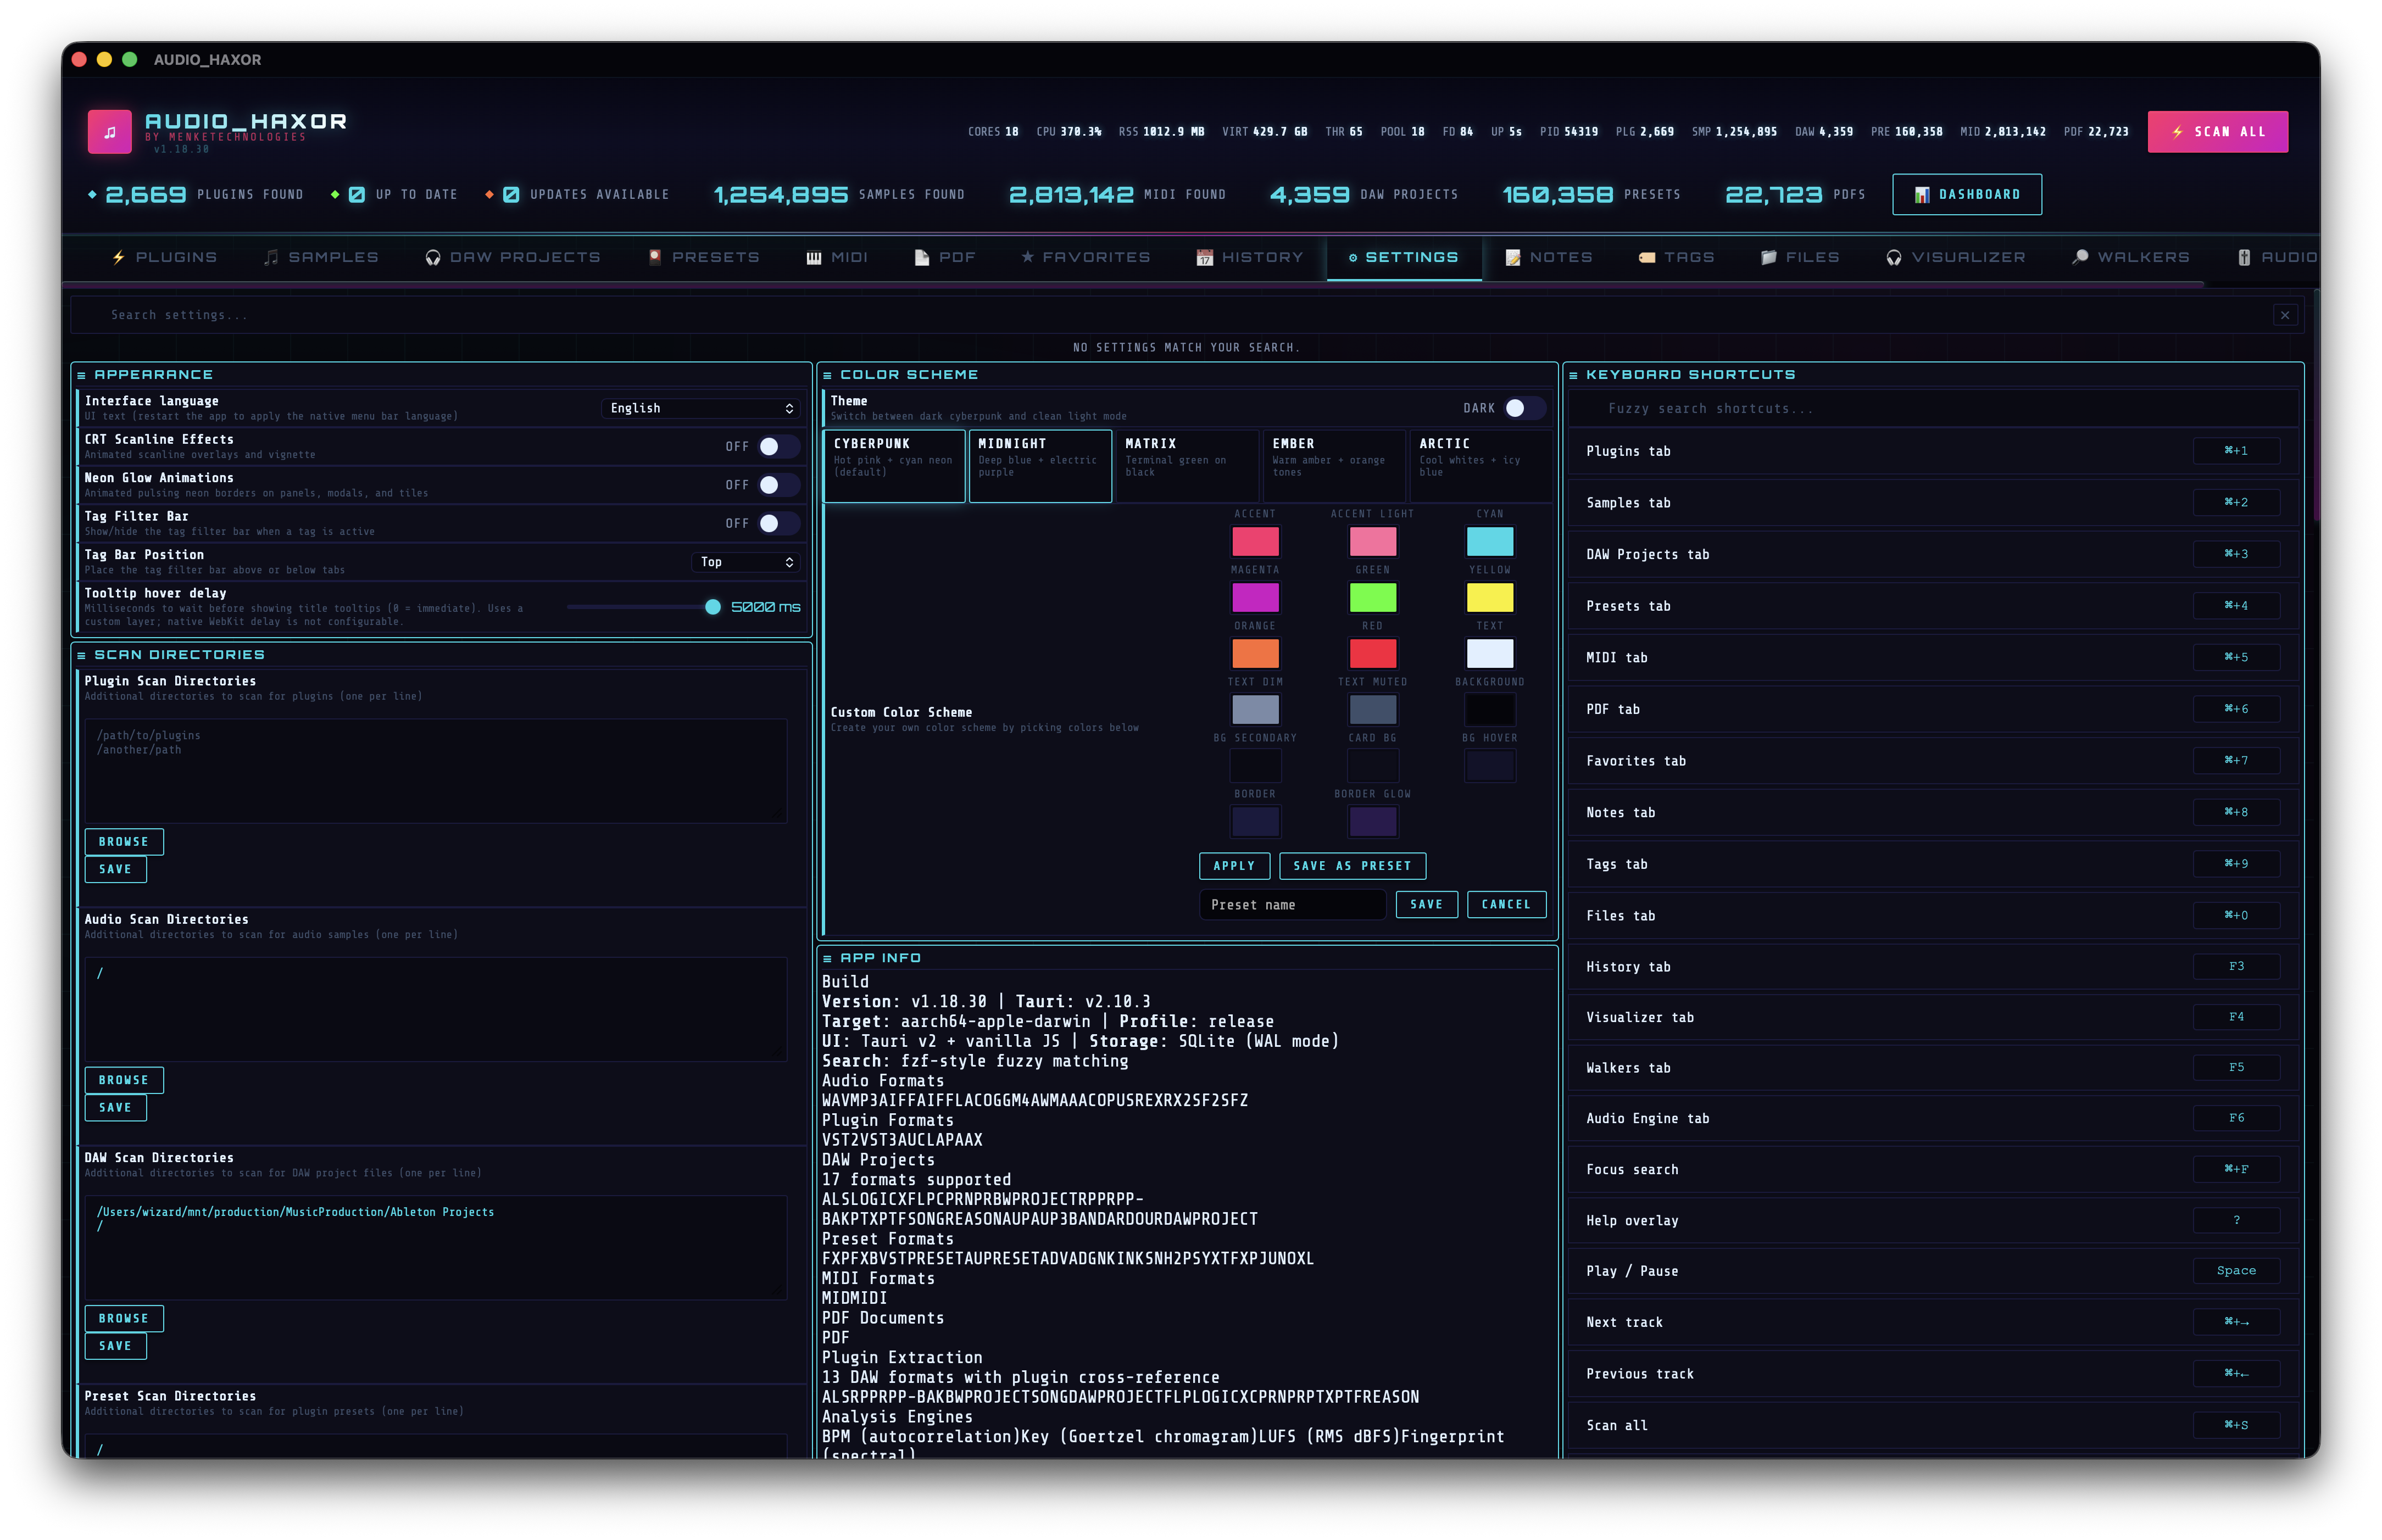
Task: Pick the Yellow color swatch
Action: click(x=1489, y=598)
